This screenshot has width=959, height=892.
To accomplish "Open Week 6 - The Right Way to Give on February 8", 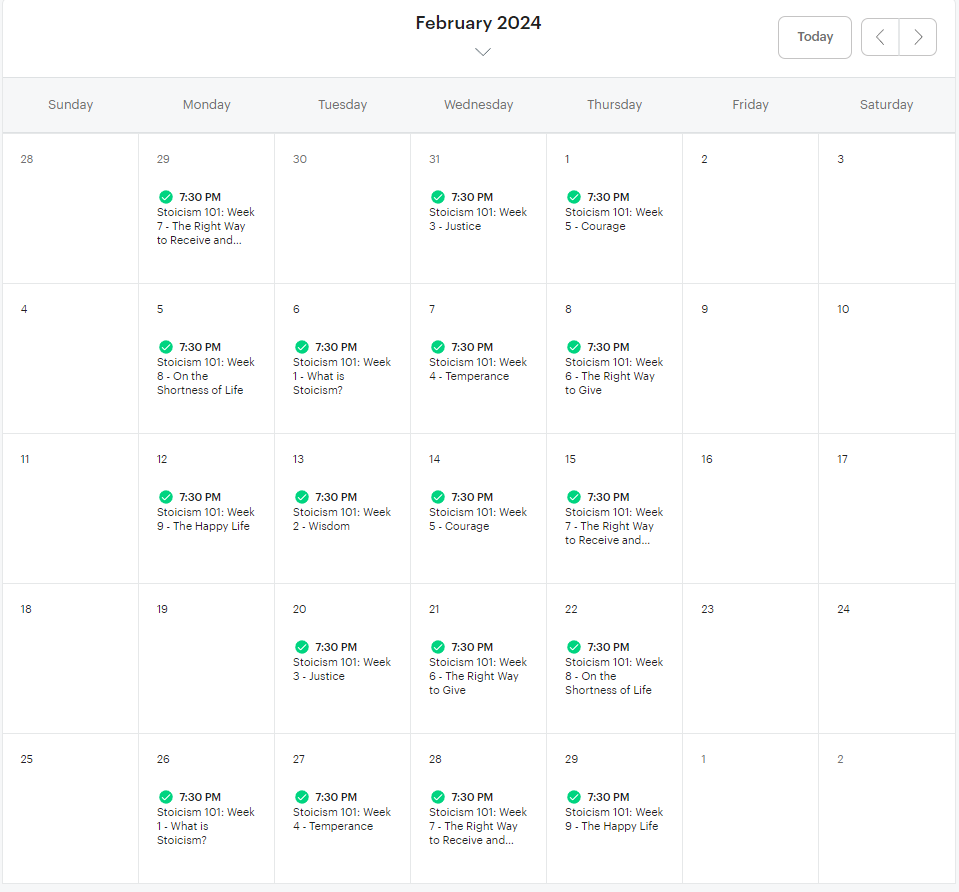I will coord(614,369).
